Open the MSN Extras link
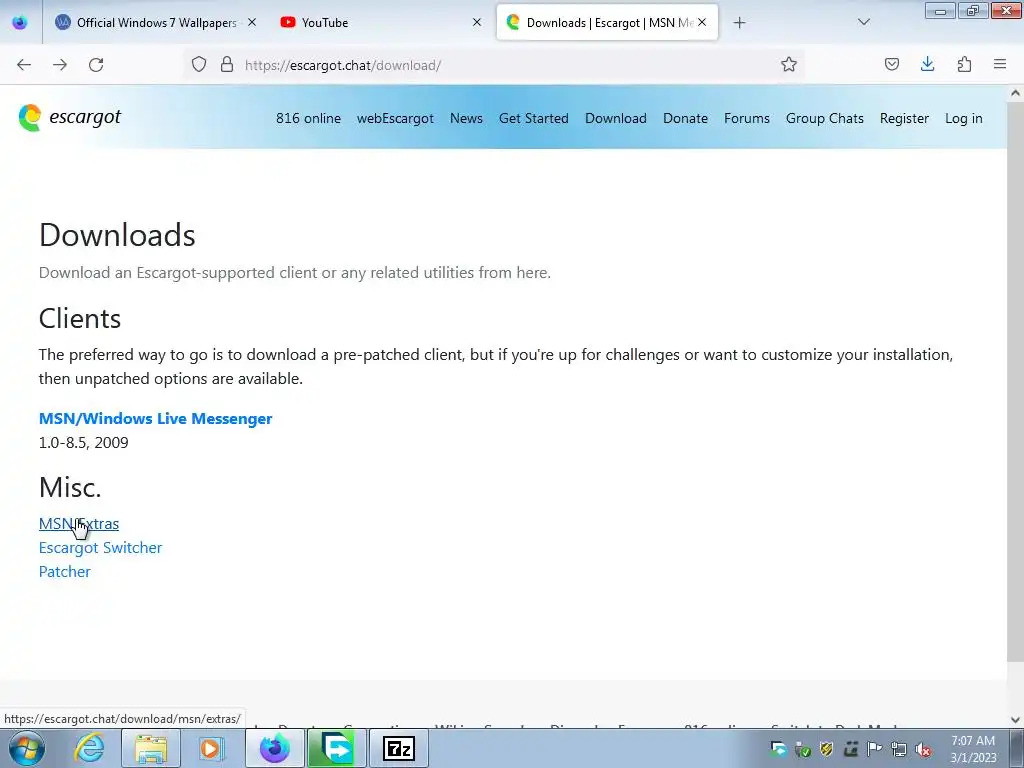This screenshot has height=768, width=1024. pos(78,524)
